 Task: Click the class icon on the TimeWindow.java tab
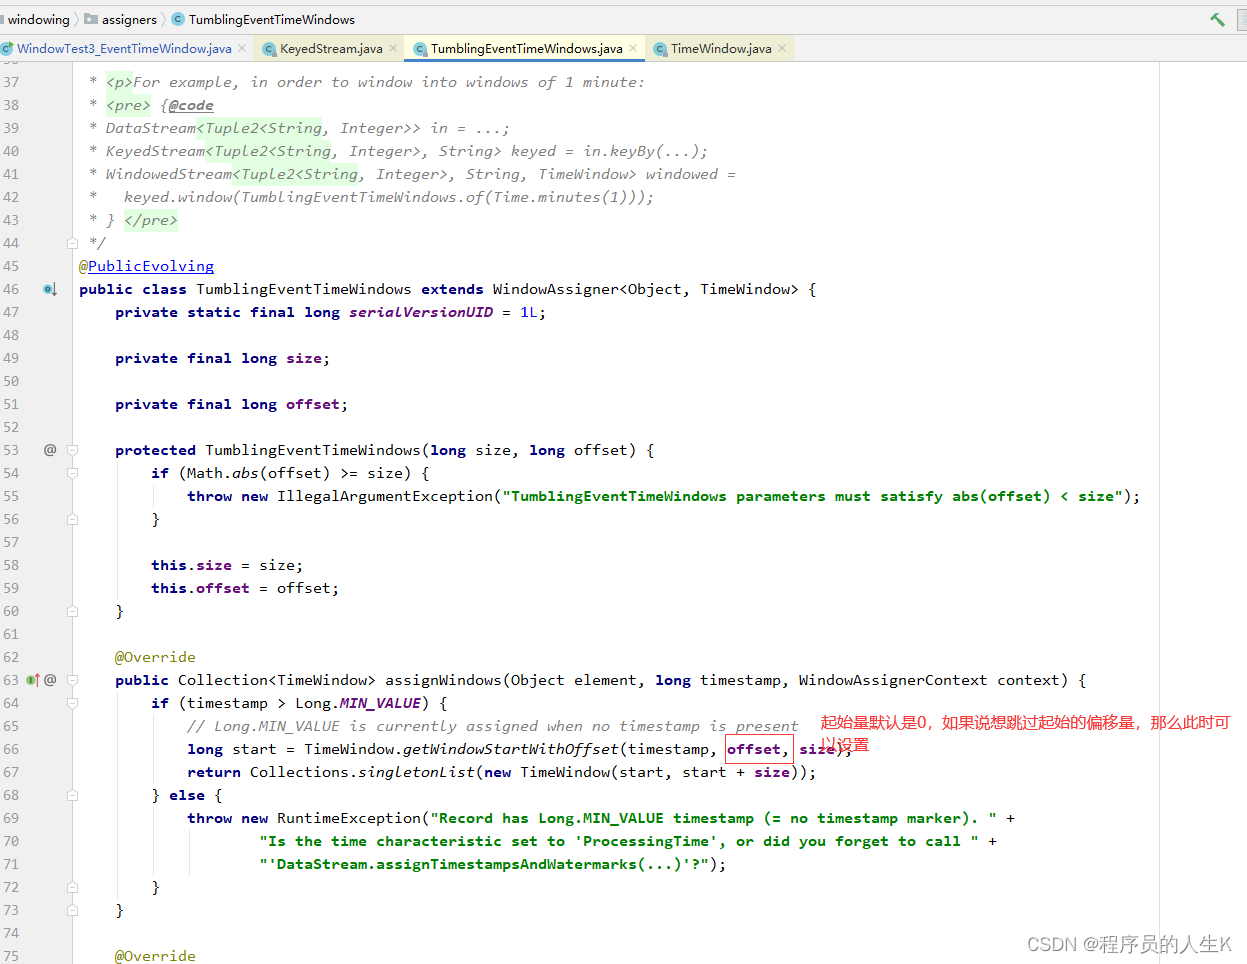coord(660,49)
